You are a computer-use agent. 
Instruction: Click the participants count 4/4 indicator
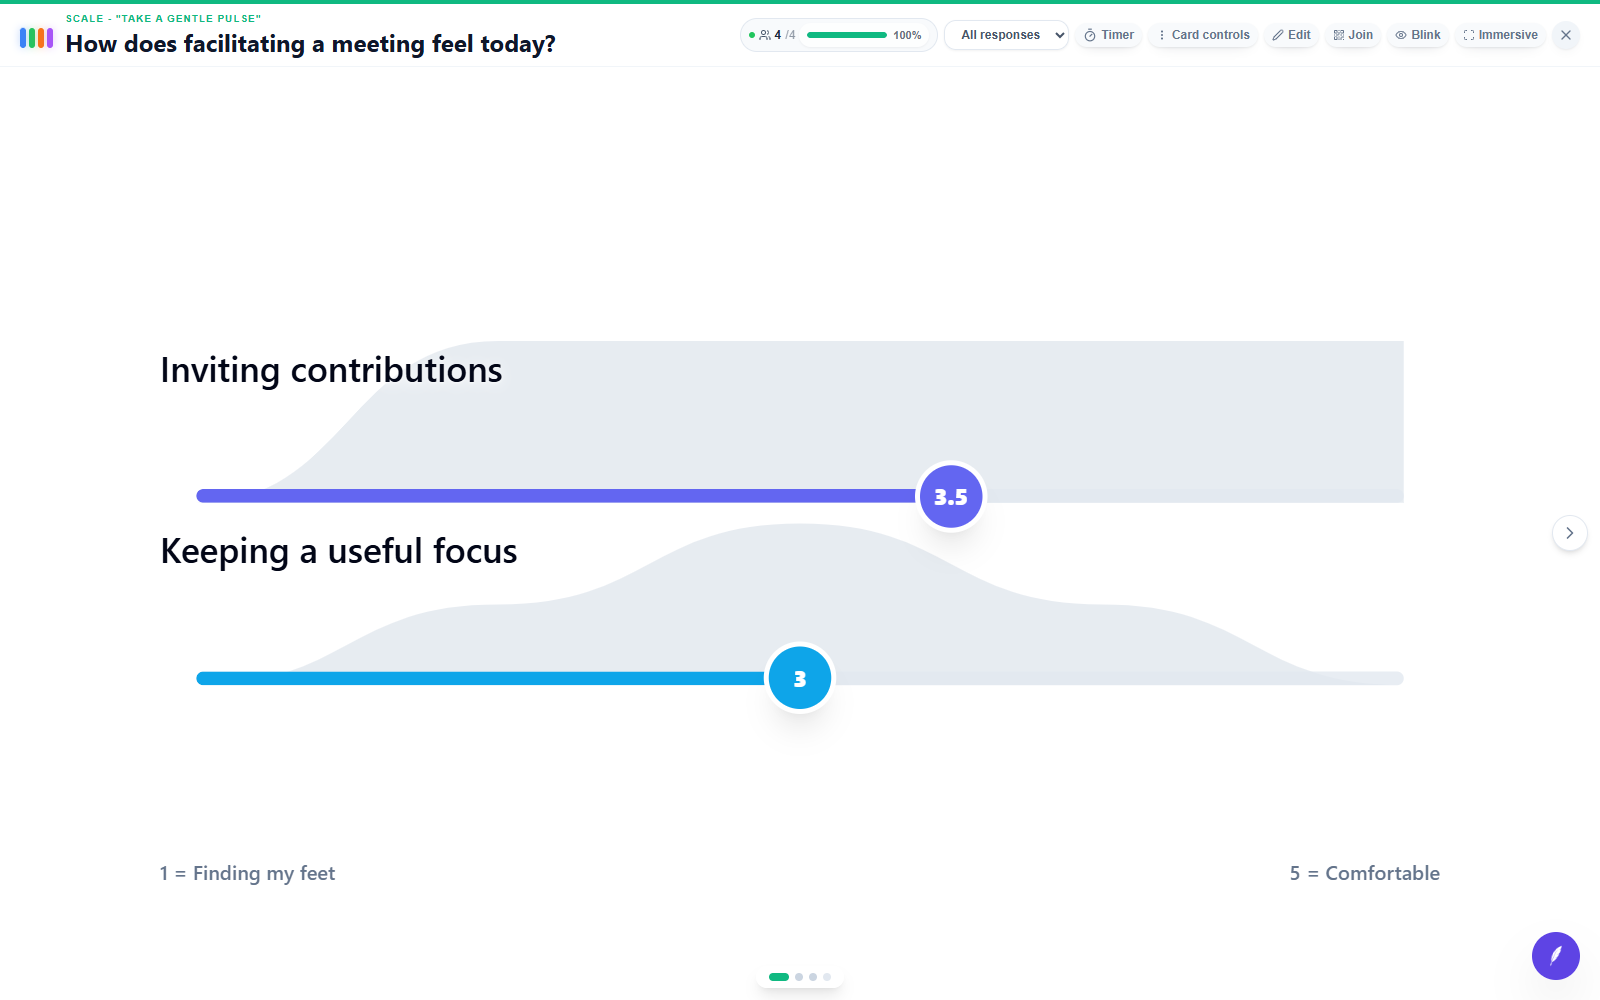pos(777,35)
